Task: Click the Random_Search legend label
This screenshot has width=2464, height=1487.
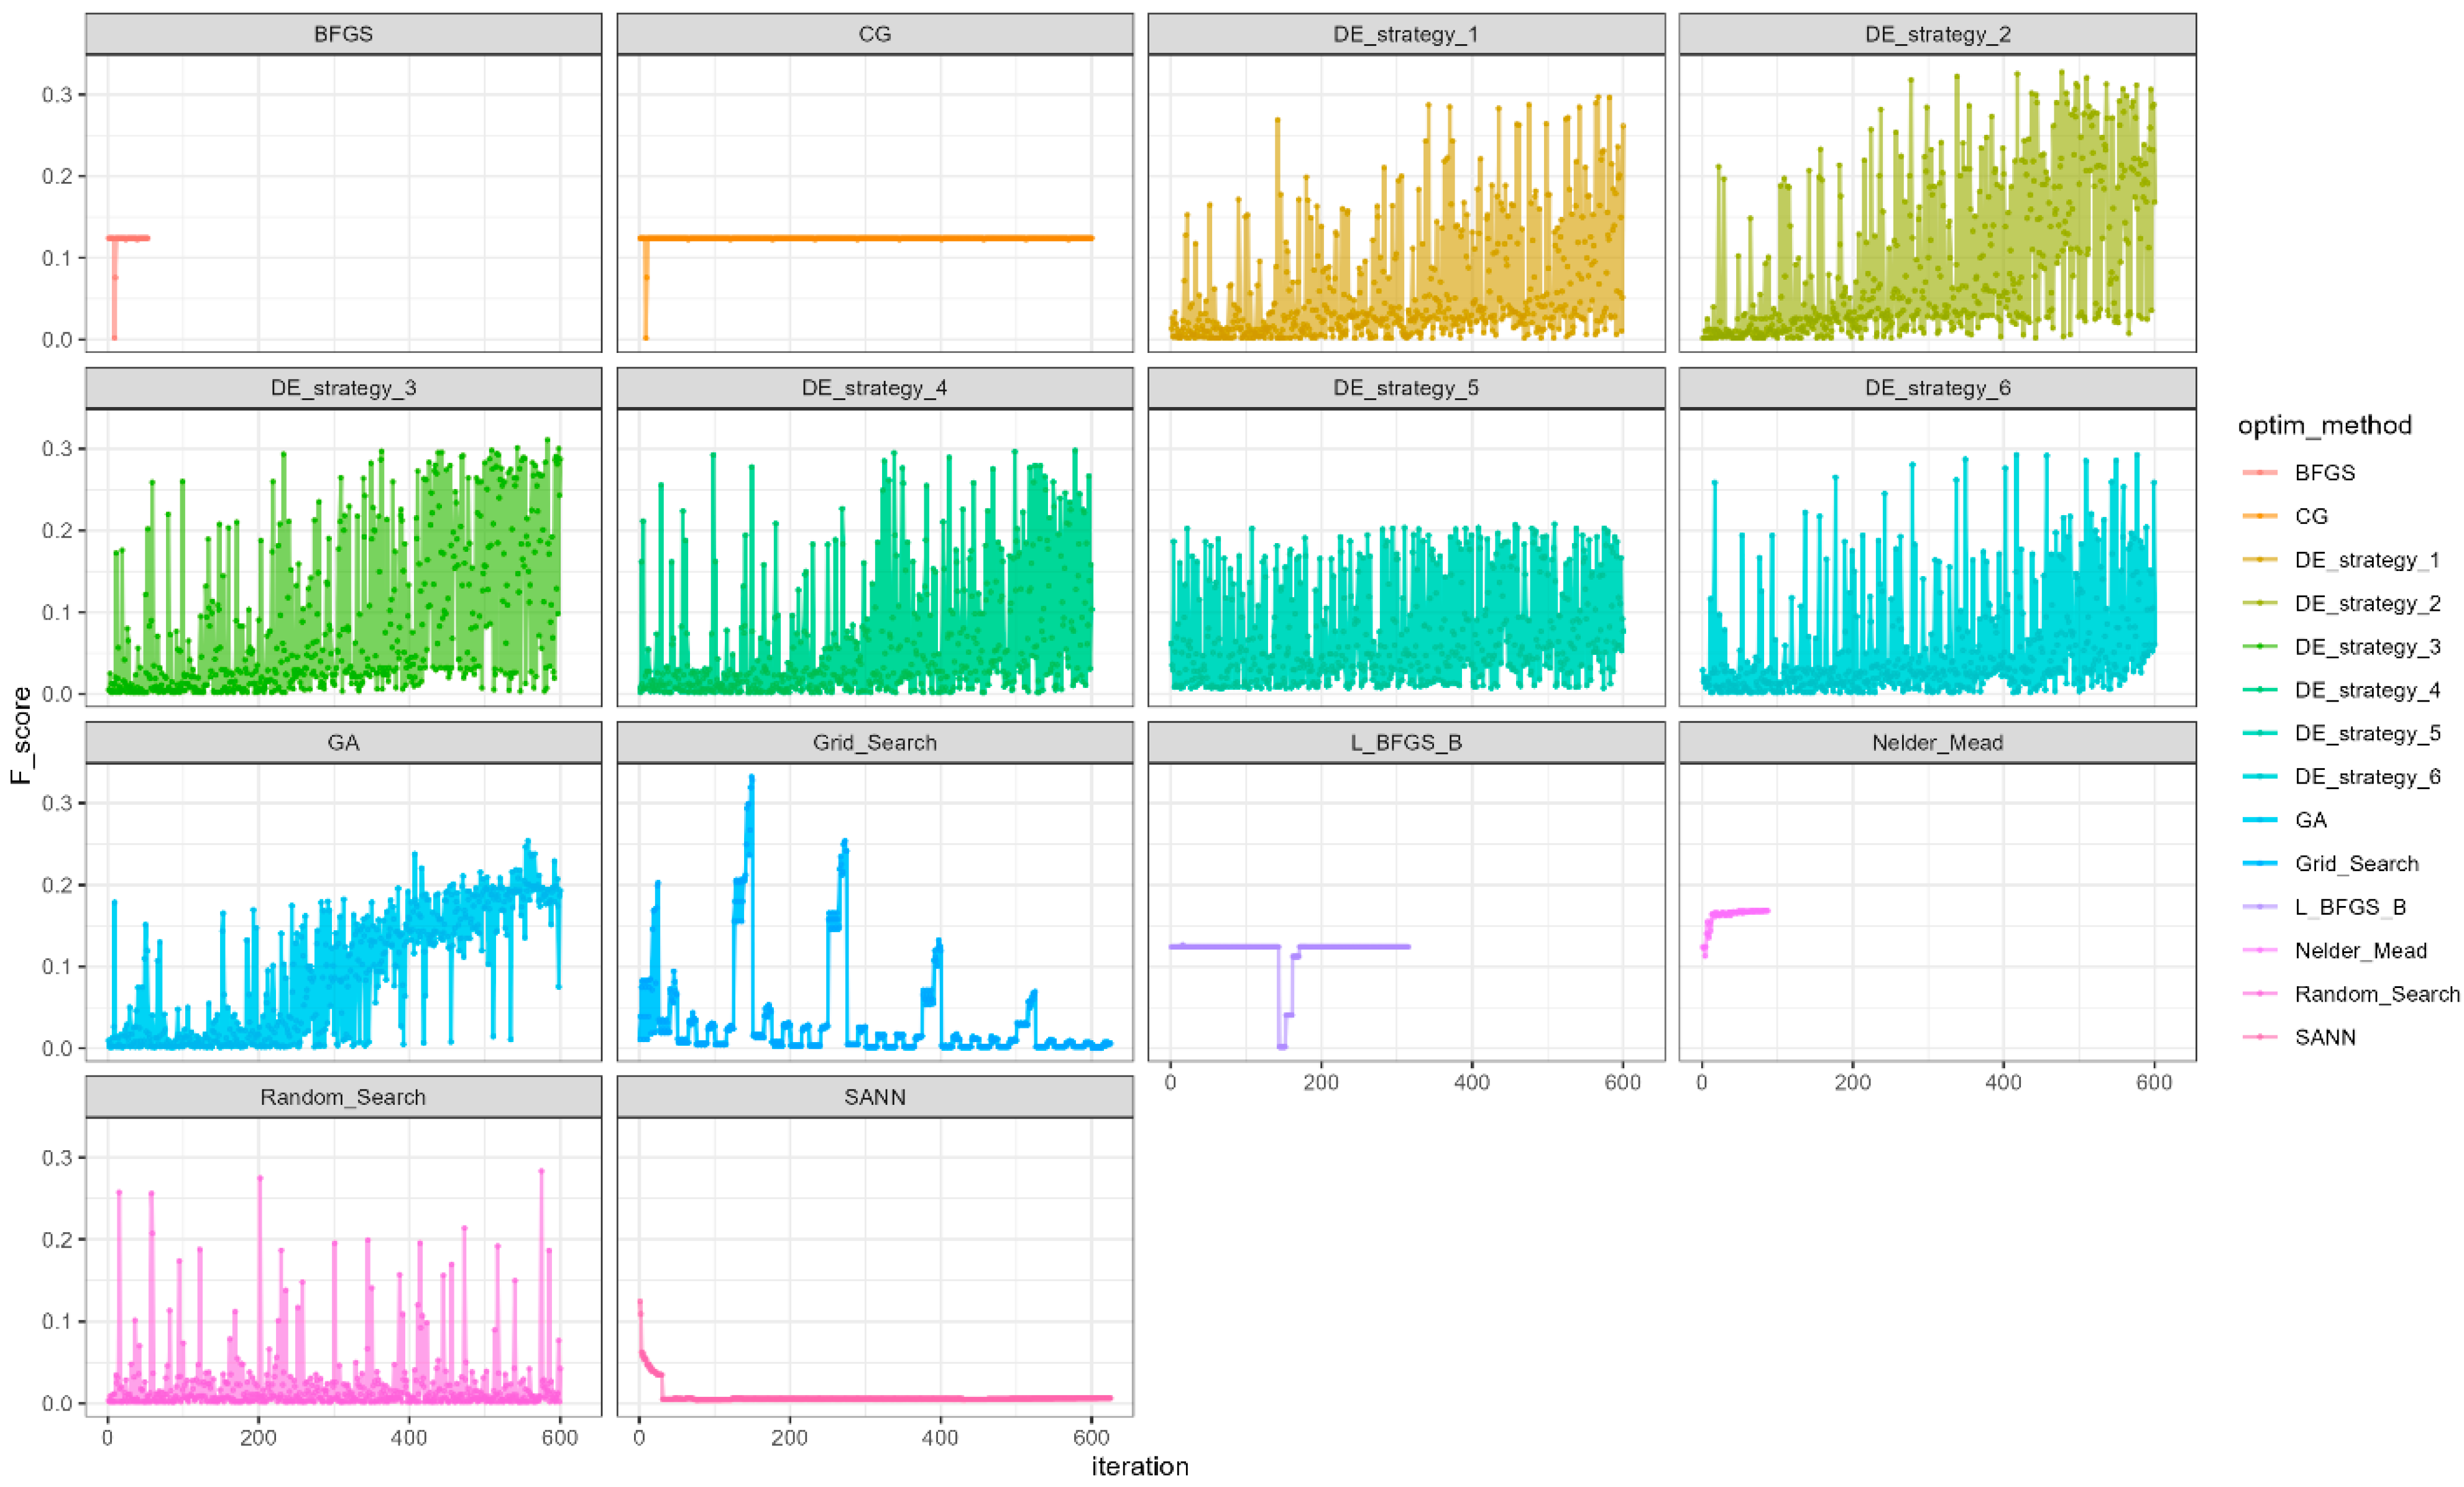Action: tap(2376, 994)
